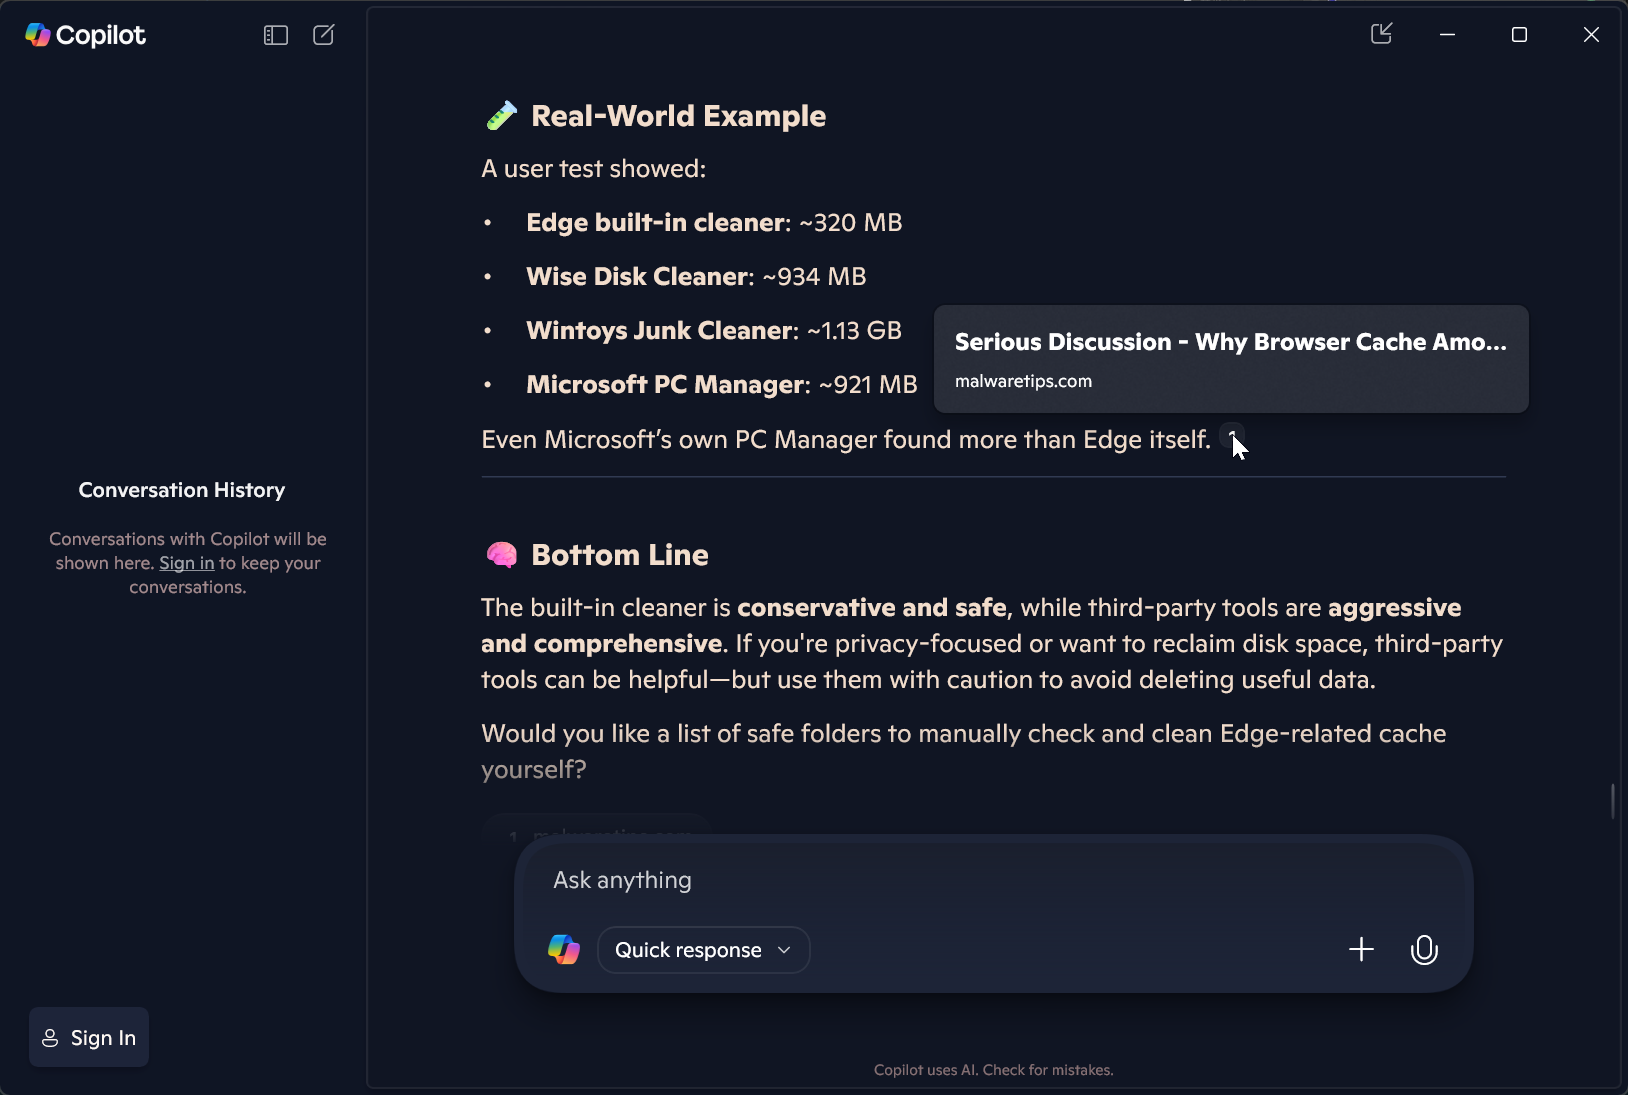Start a new chat with compose icon
Screen dimensions: 1628x1095
(324, 35)
